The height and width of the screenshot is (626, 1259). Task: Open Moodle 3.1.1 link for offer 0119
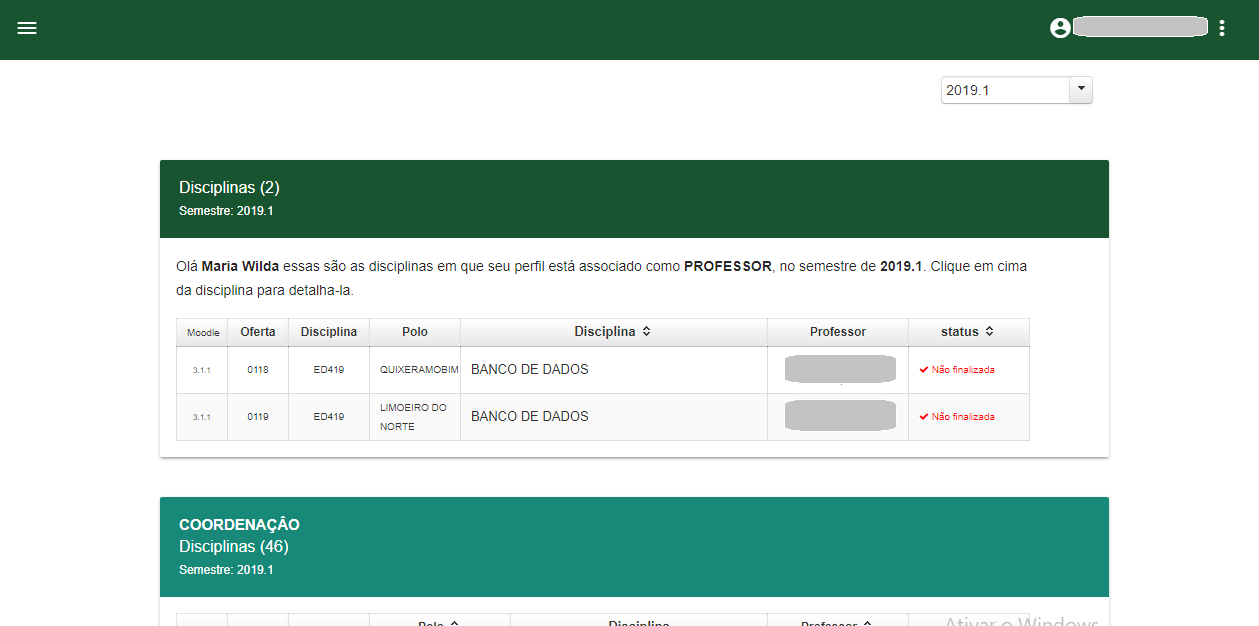click(202, 417)
